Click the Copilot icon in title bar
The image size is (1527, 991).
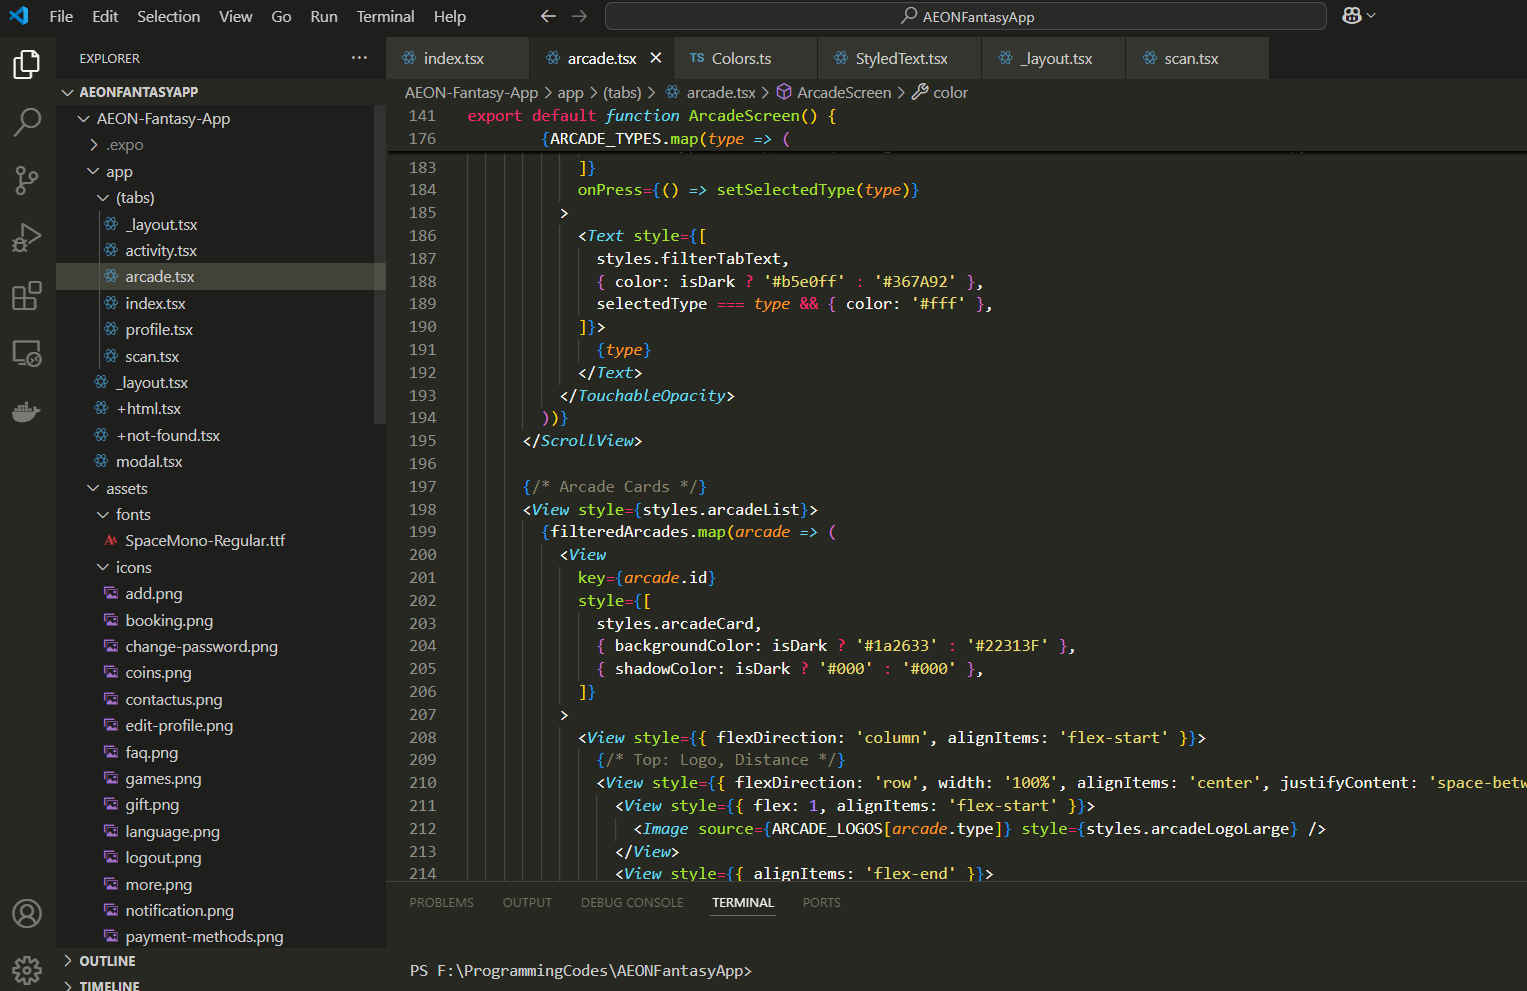[1352, 16]
